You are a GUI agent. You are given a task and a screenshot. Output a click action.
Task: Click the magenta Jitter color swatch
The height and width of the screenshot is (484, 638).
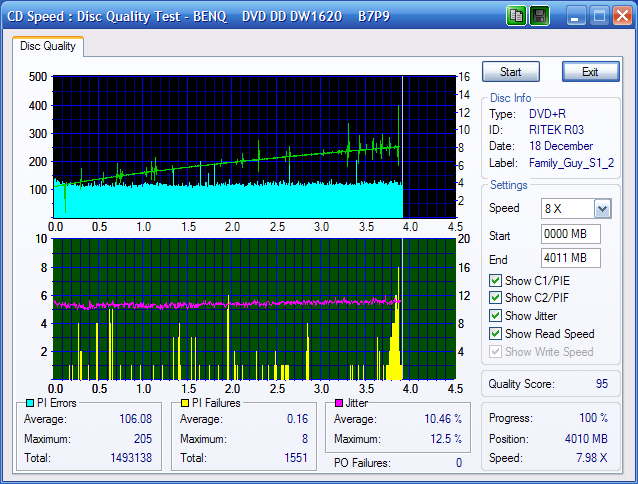click(x=339, y=403)
